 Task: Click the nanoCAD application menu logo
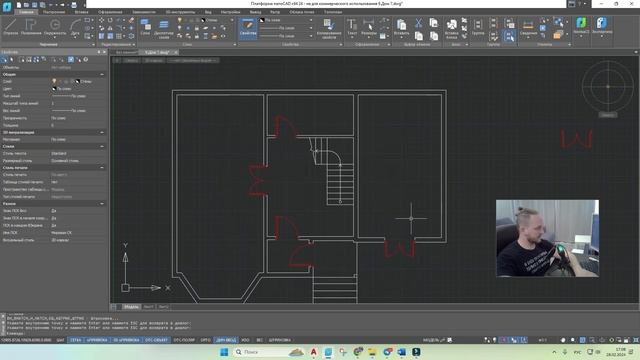pos(7,7)
